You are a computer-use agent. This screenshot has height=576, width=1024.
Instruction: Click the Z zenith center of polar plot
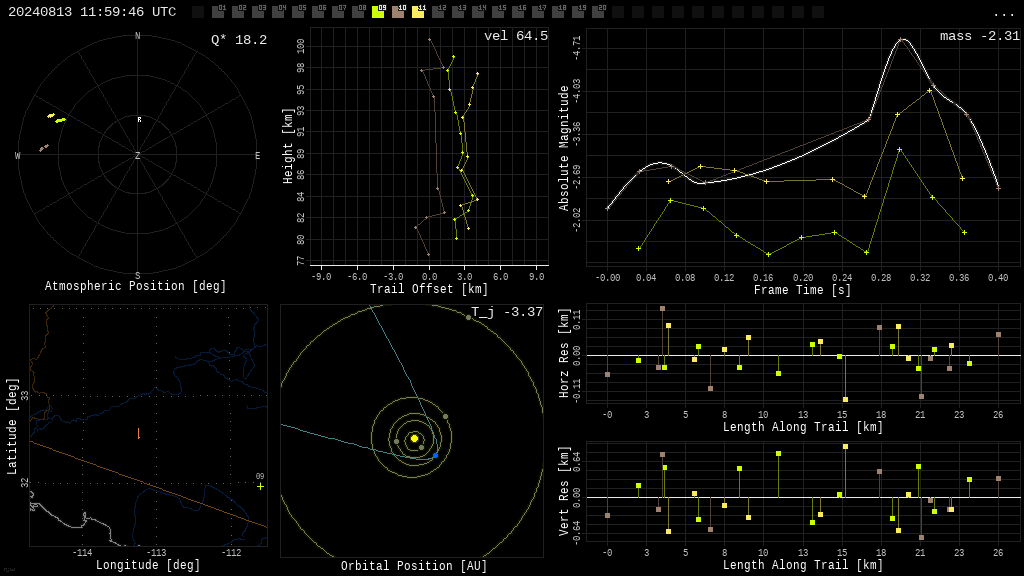pyautogui.click(x=137, y=155)
